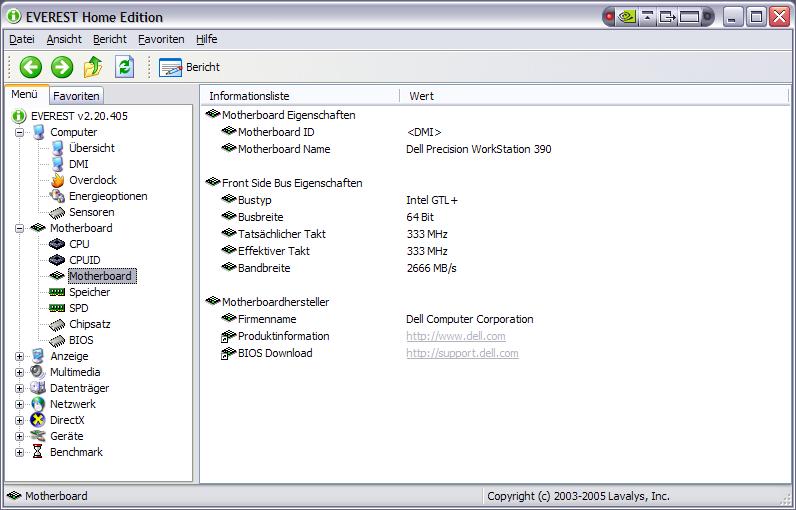This screenshot has width=796, height=510.
Task: Select the Effektiver Takt row
Action: coord(335,251)
